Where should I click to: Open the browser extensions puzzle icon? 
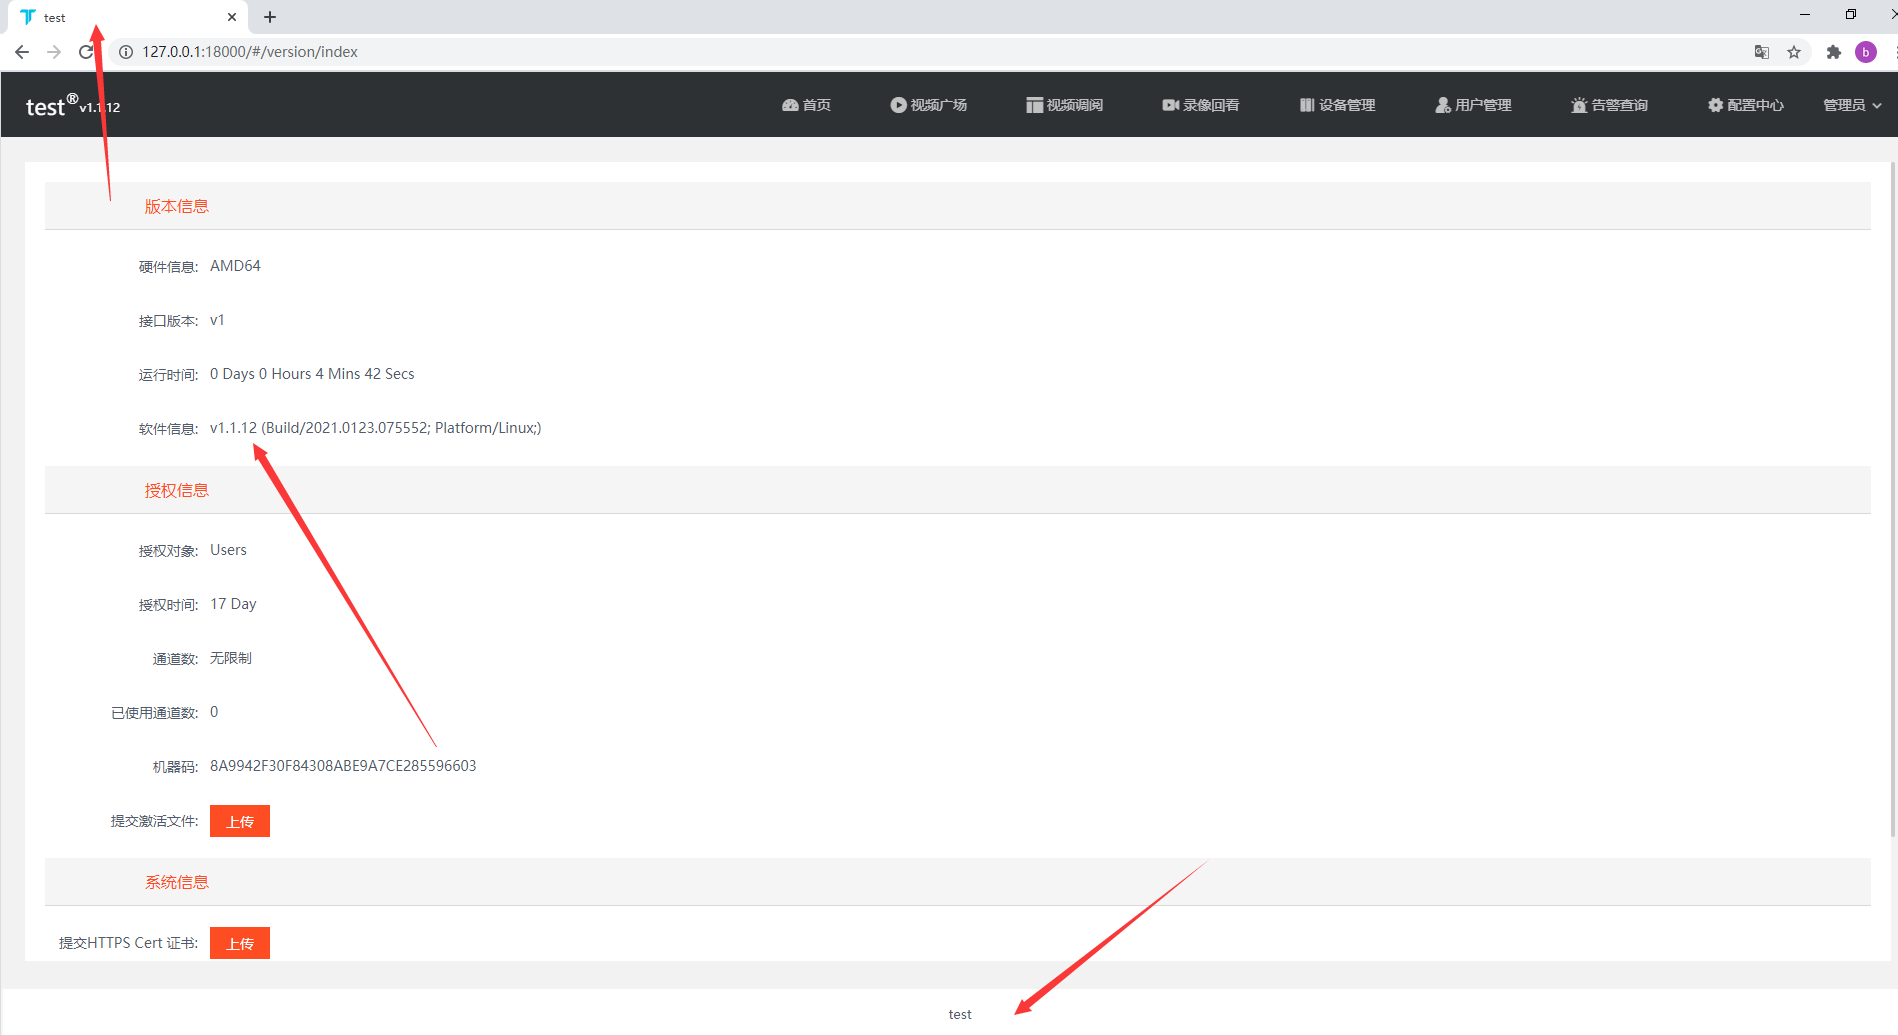[x=1833, y=52]
